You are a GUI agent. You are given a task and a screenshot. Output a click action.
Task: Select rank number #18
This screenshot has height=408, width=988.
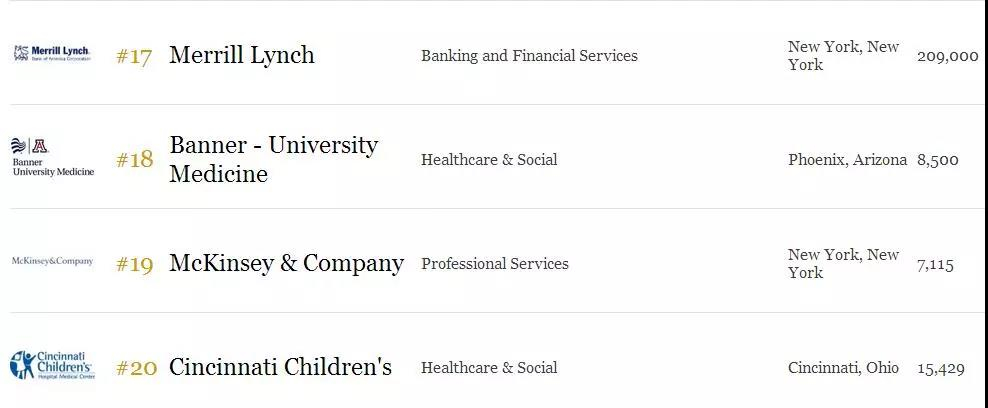point(134,160)
